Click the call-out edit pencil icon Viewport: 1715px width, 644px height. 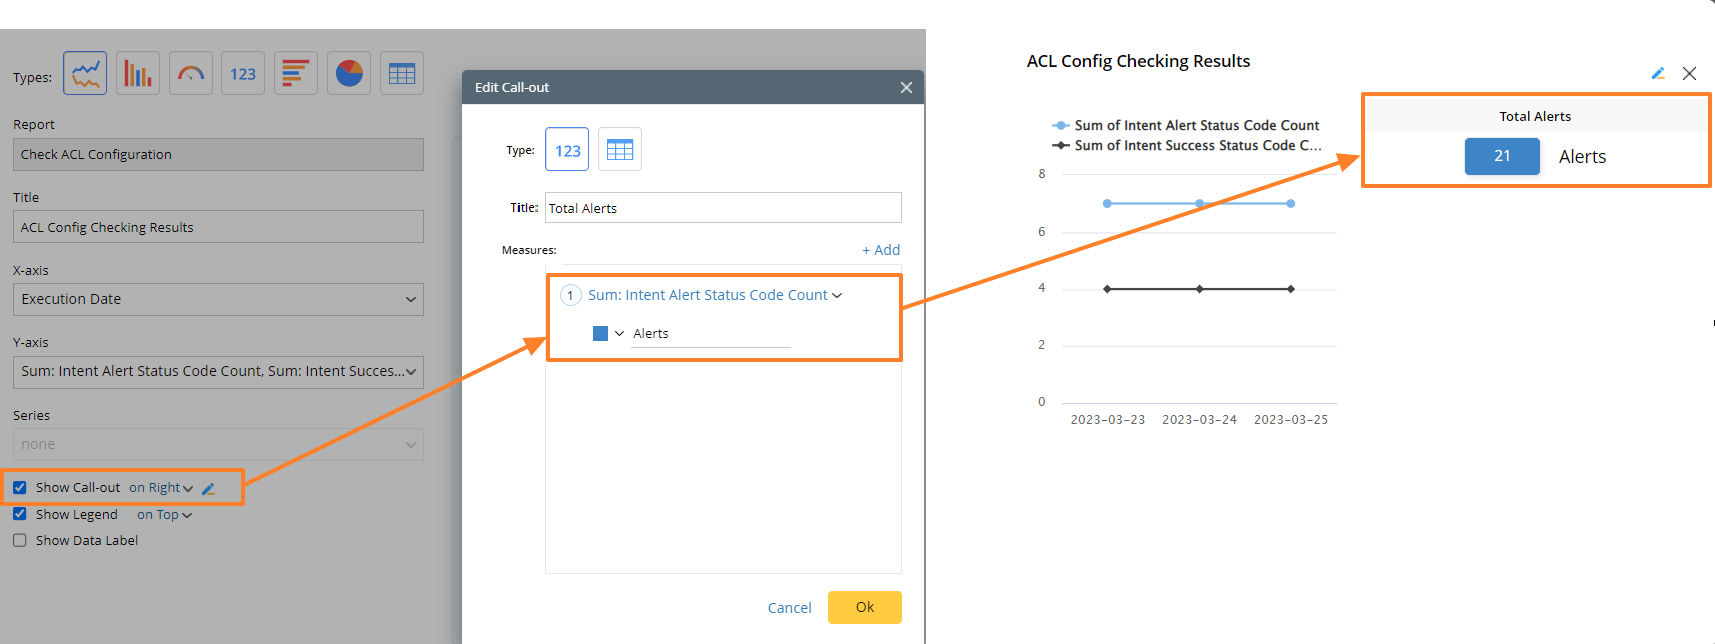[209, 489]
